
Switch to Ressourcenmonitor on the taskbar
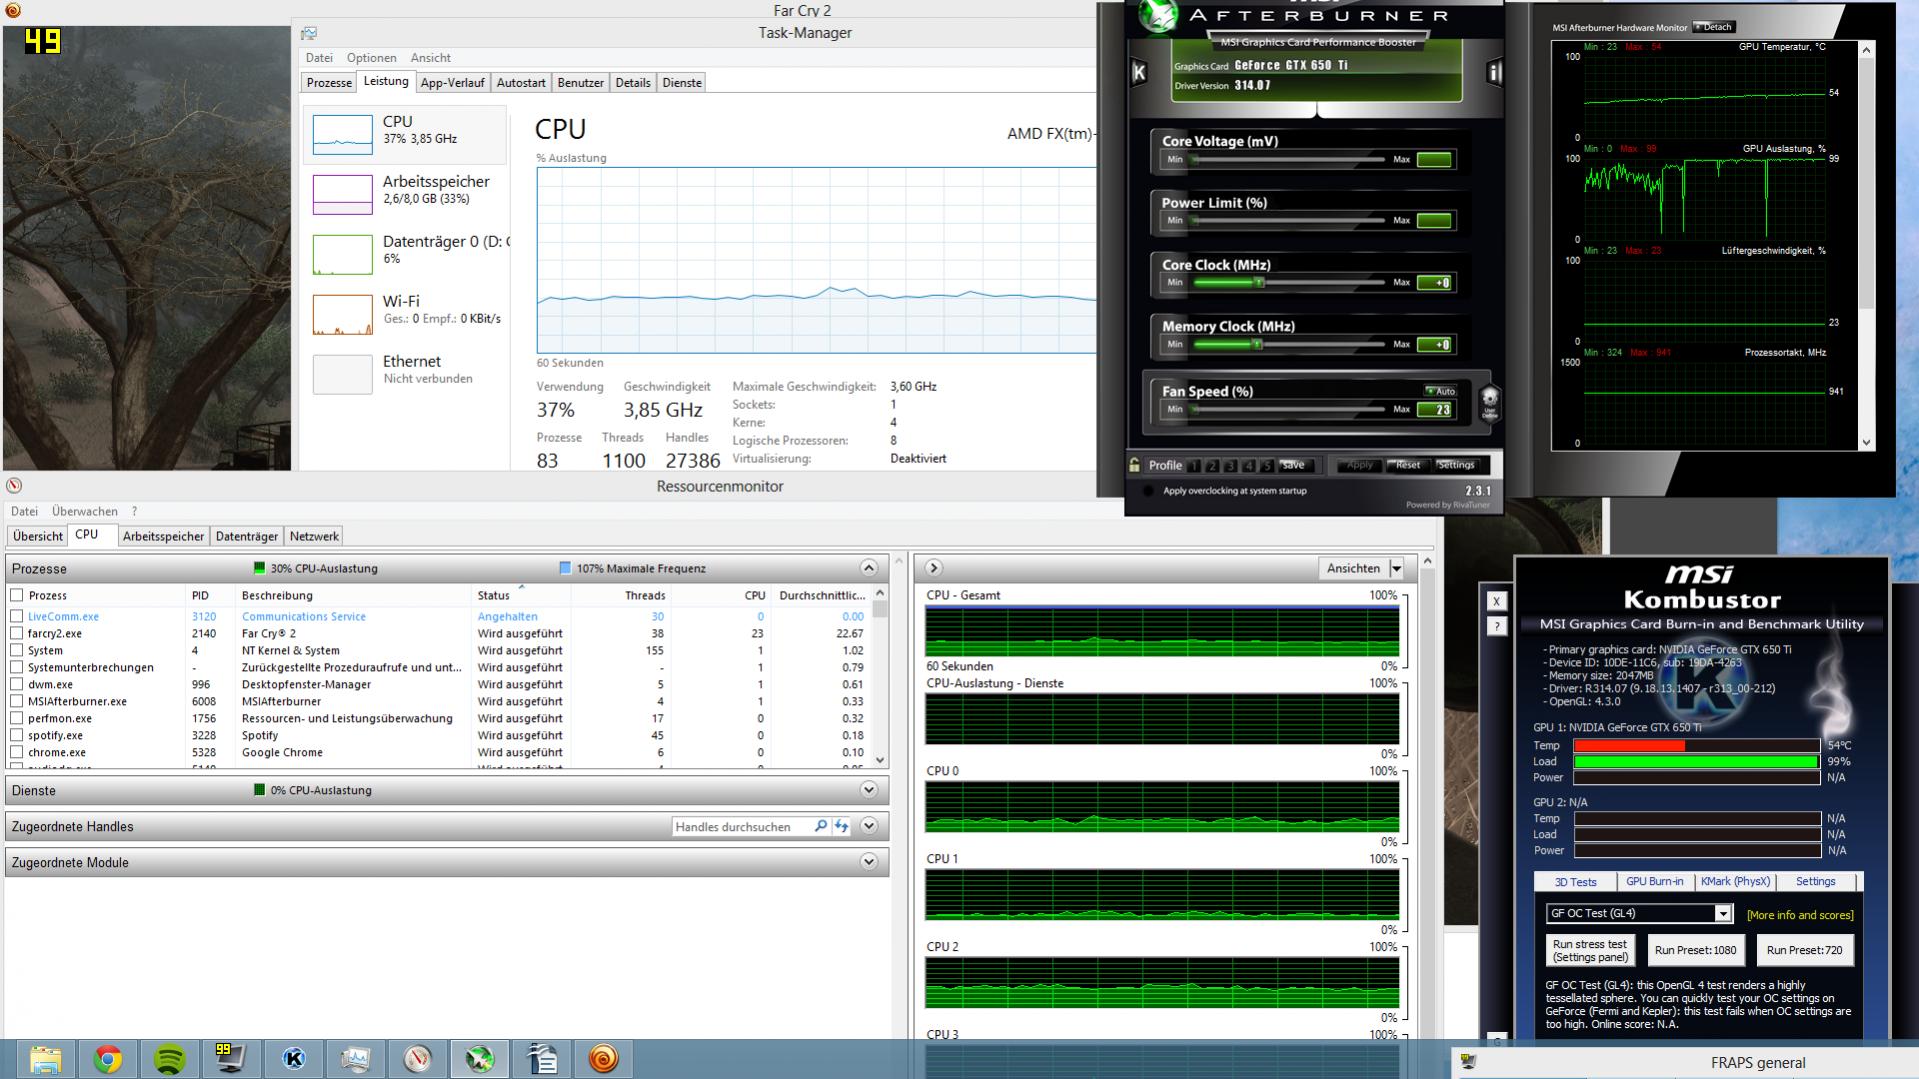click(417, 1059)
